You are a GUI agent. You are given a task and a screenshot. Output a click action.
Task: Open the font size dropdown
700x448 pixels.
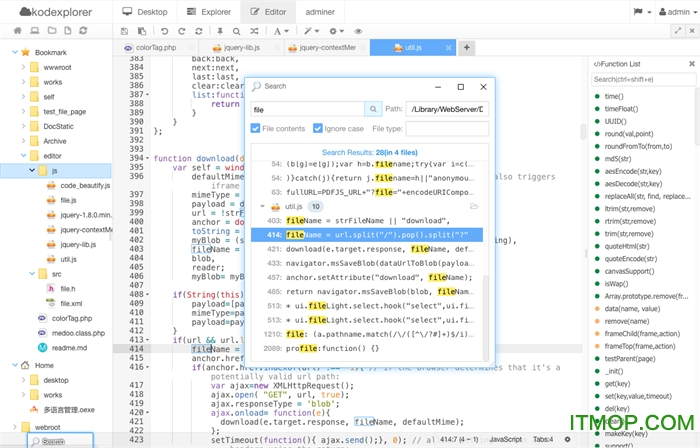281,31
